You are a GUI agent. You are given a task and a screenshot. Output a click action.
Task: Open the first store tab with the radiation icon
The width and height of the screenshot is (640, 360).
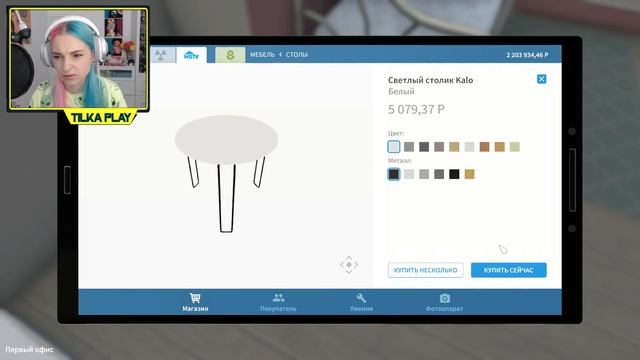click(x=162, y=55)
